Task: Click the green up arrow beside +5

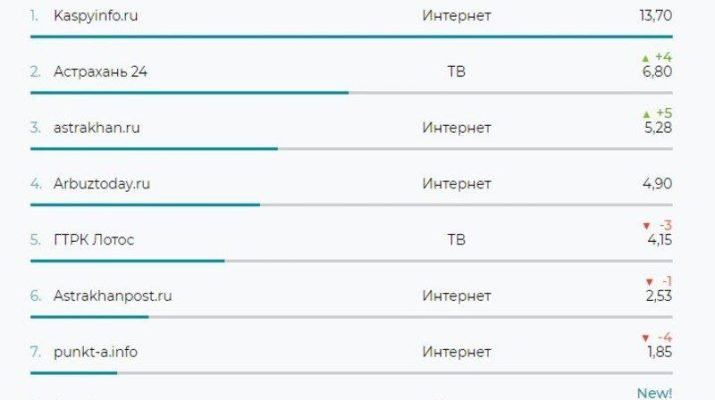Action: (x=646, y=114)
